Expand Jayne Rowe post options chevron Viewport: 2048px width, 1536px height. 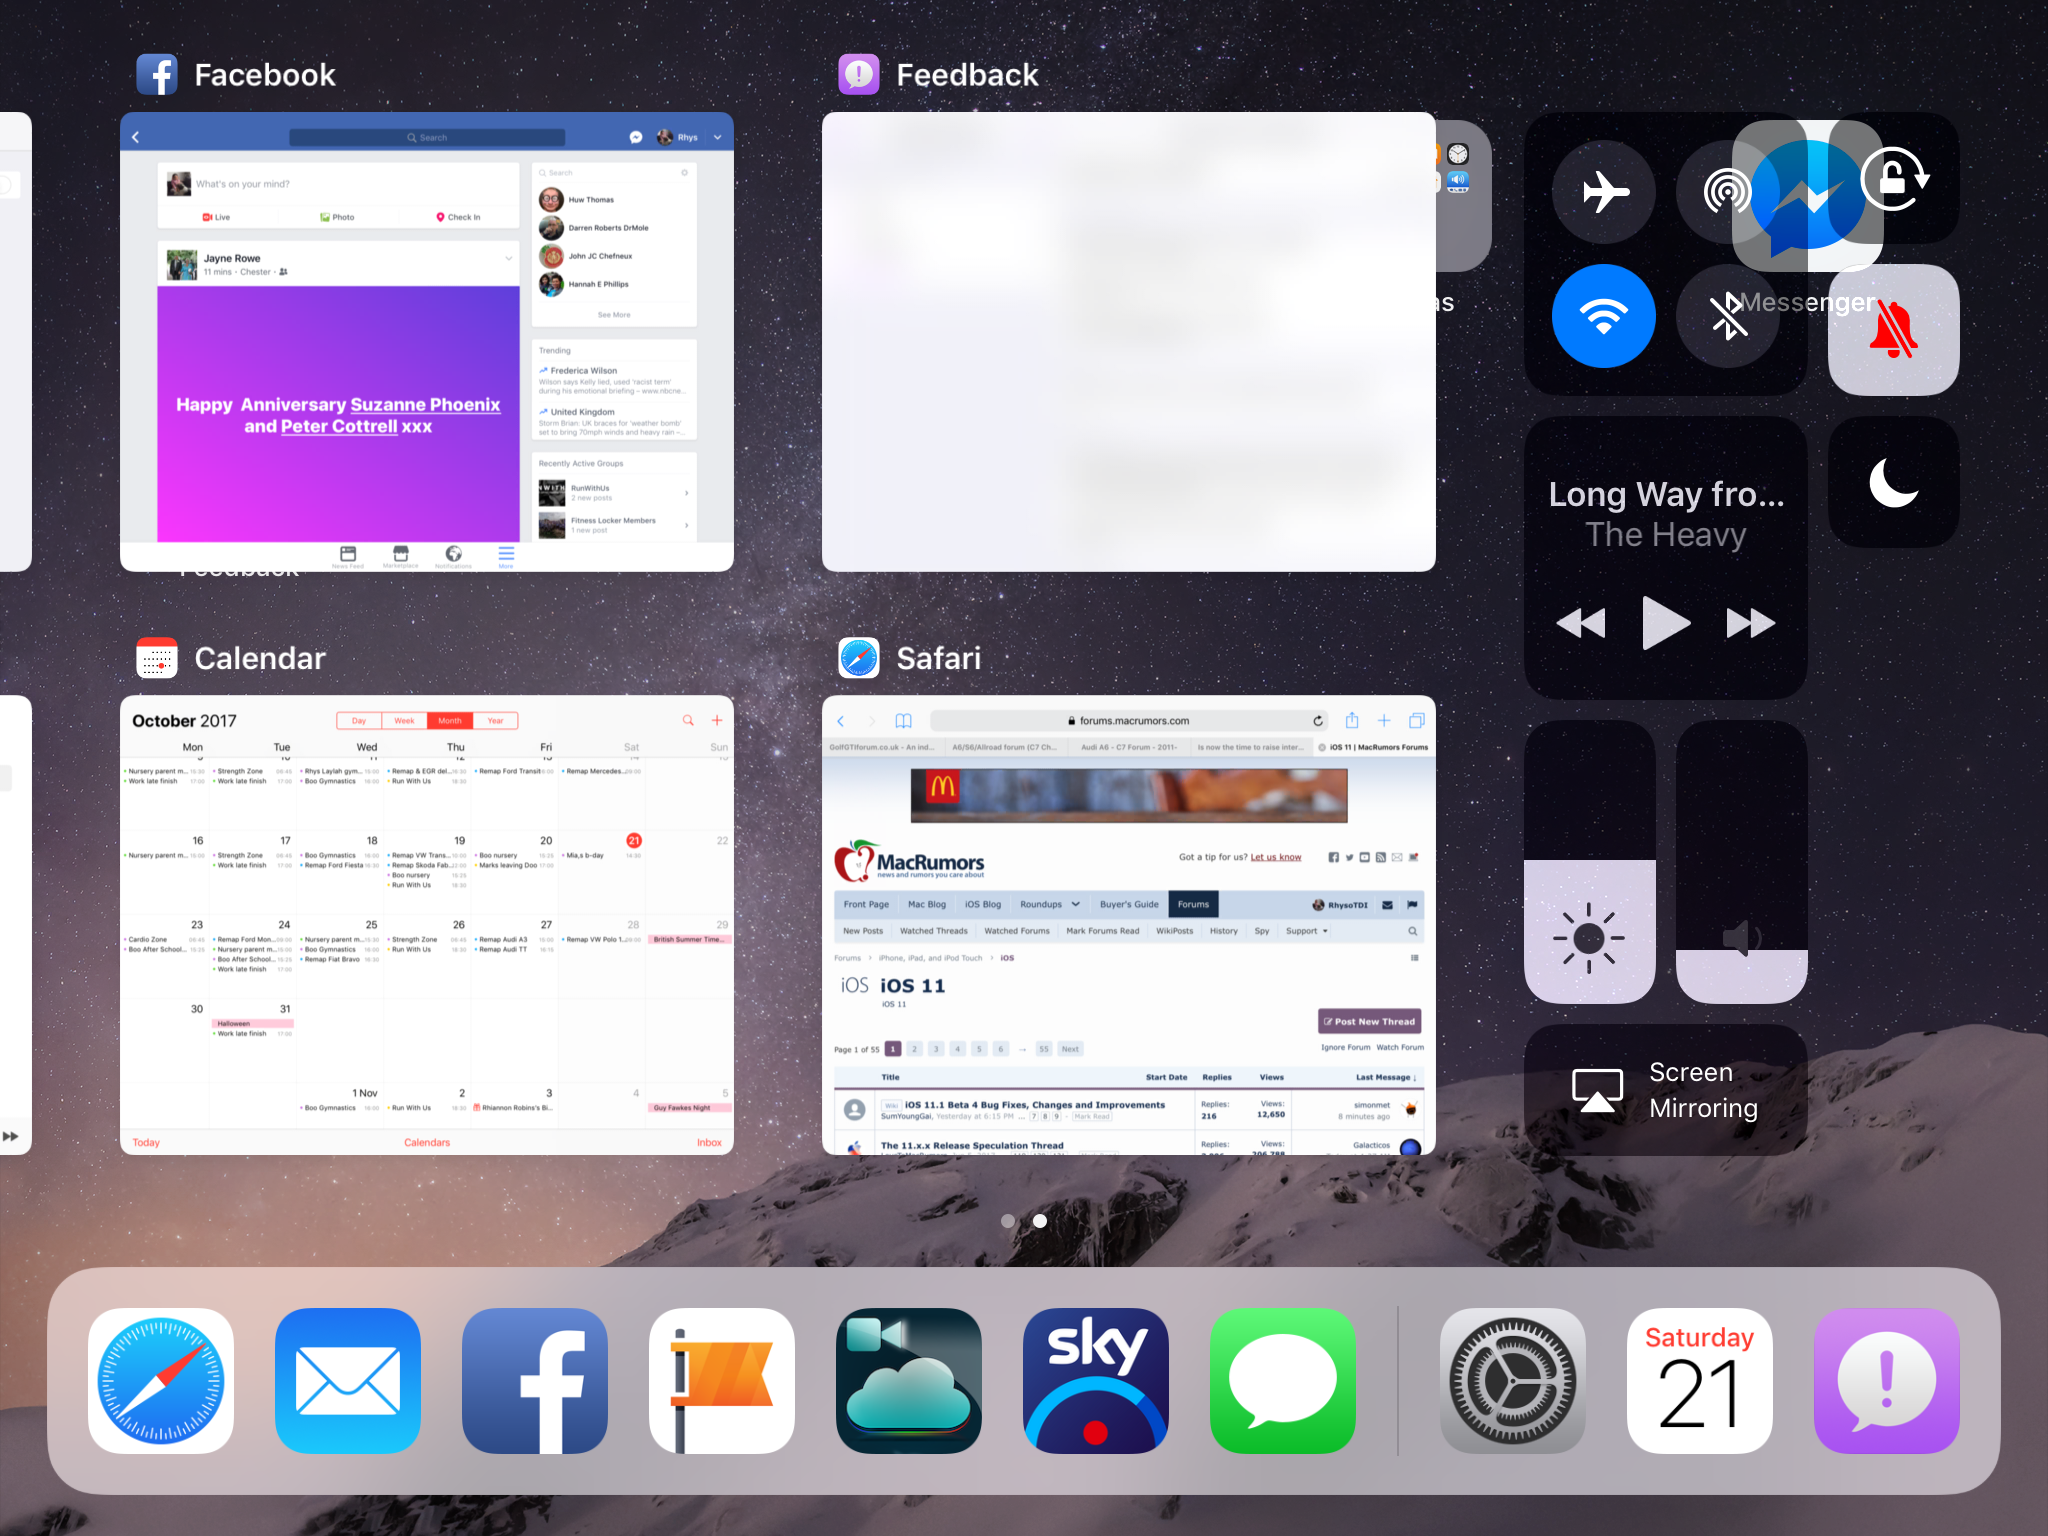[508, 259]
